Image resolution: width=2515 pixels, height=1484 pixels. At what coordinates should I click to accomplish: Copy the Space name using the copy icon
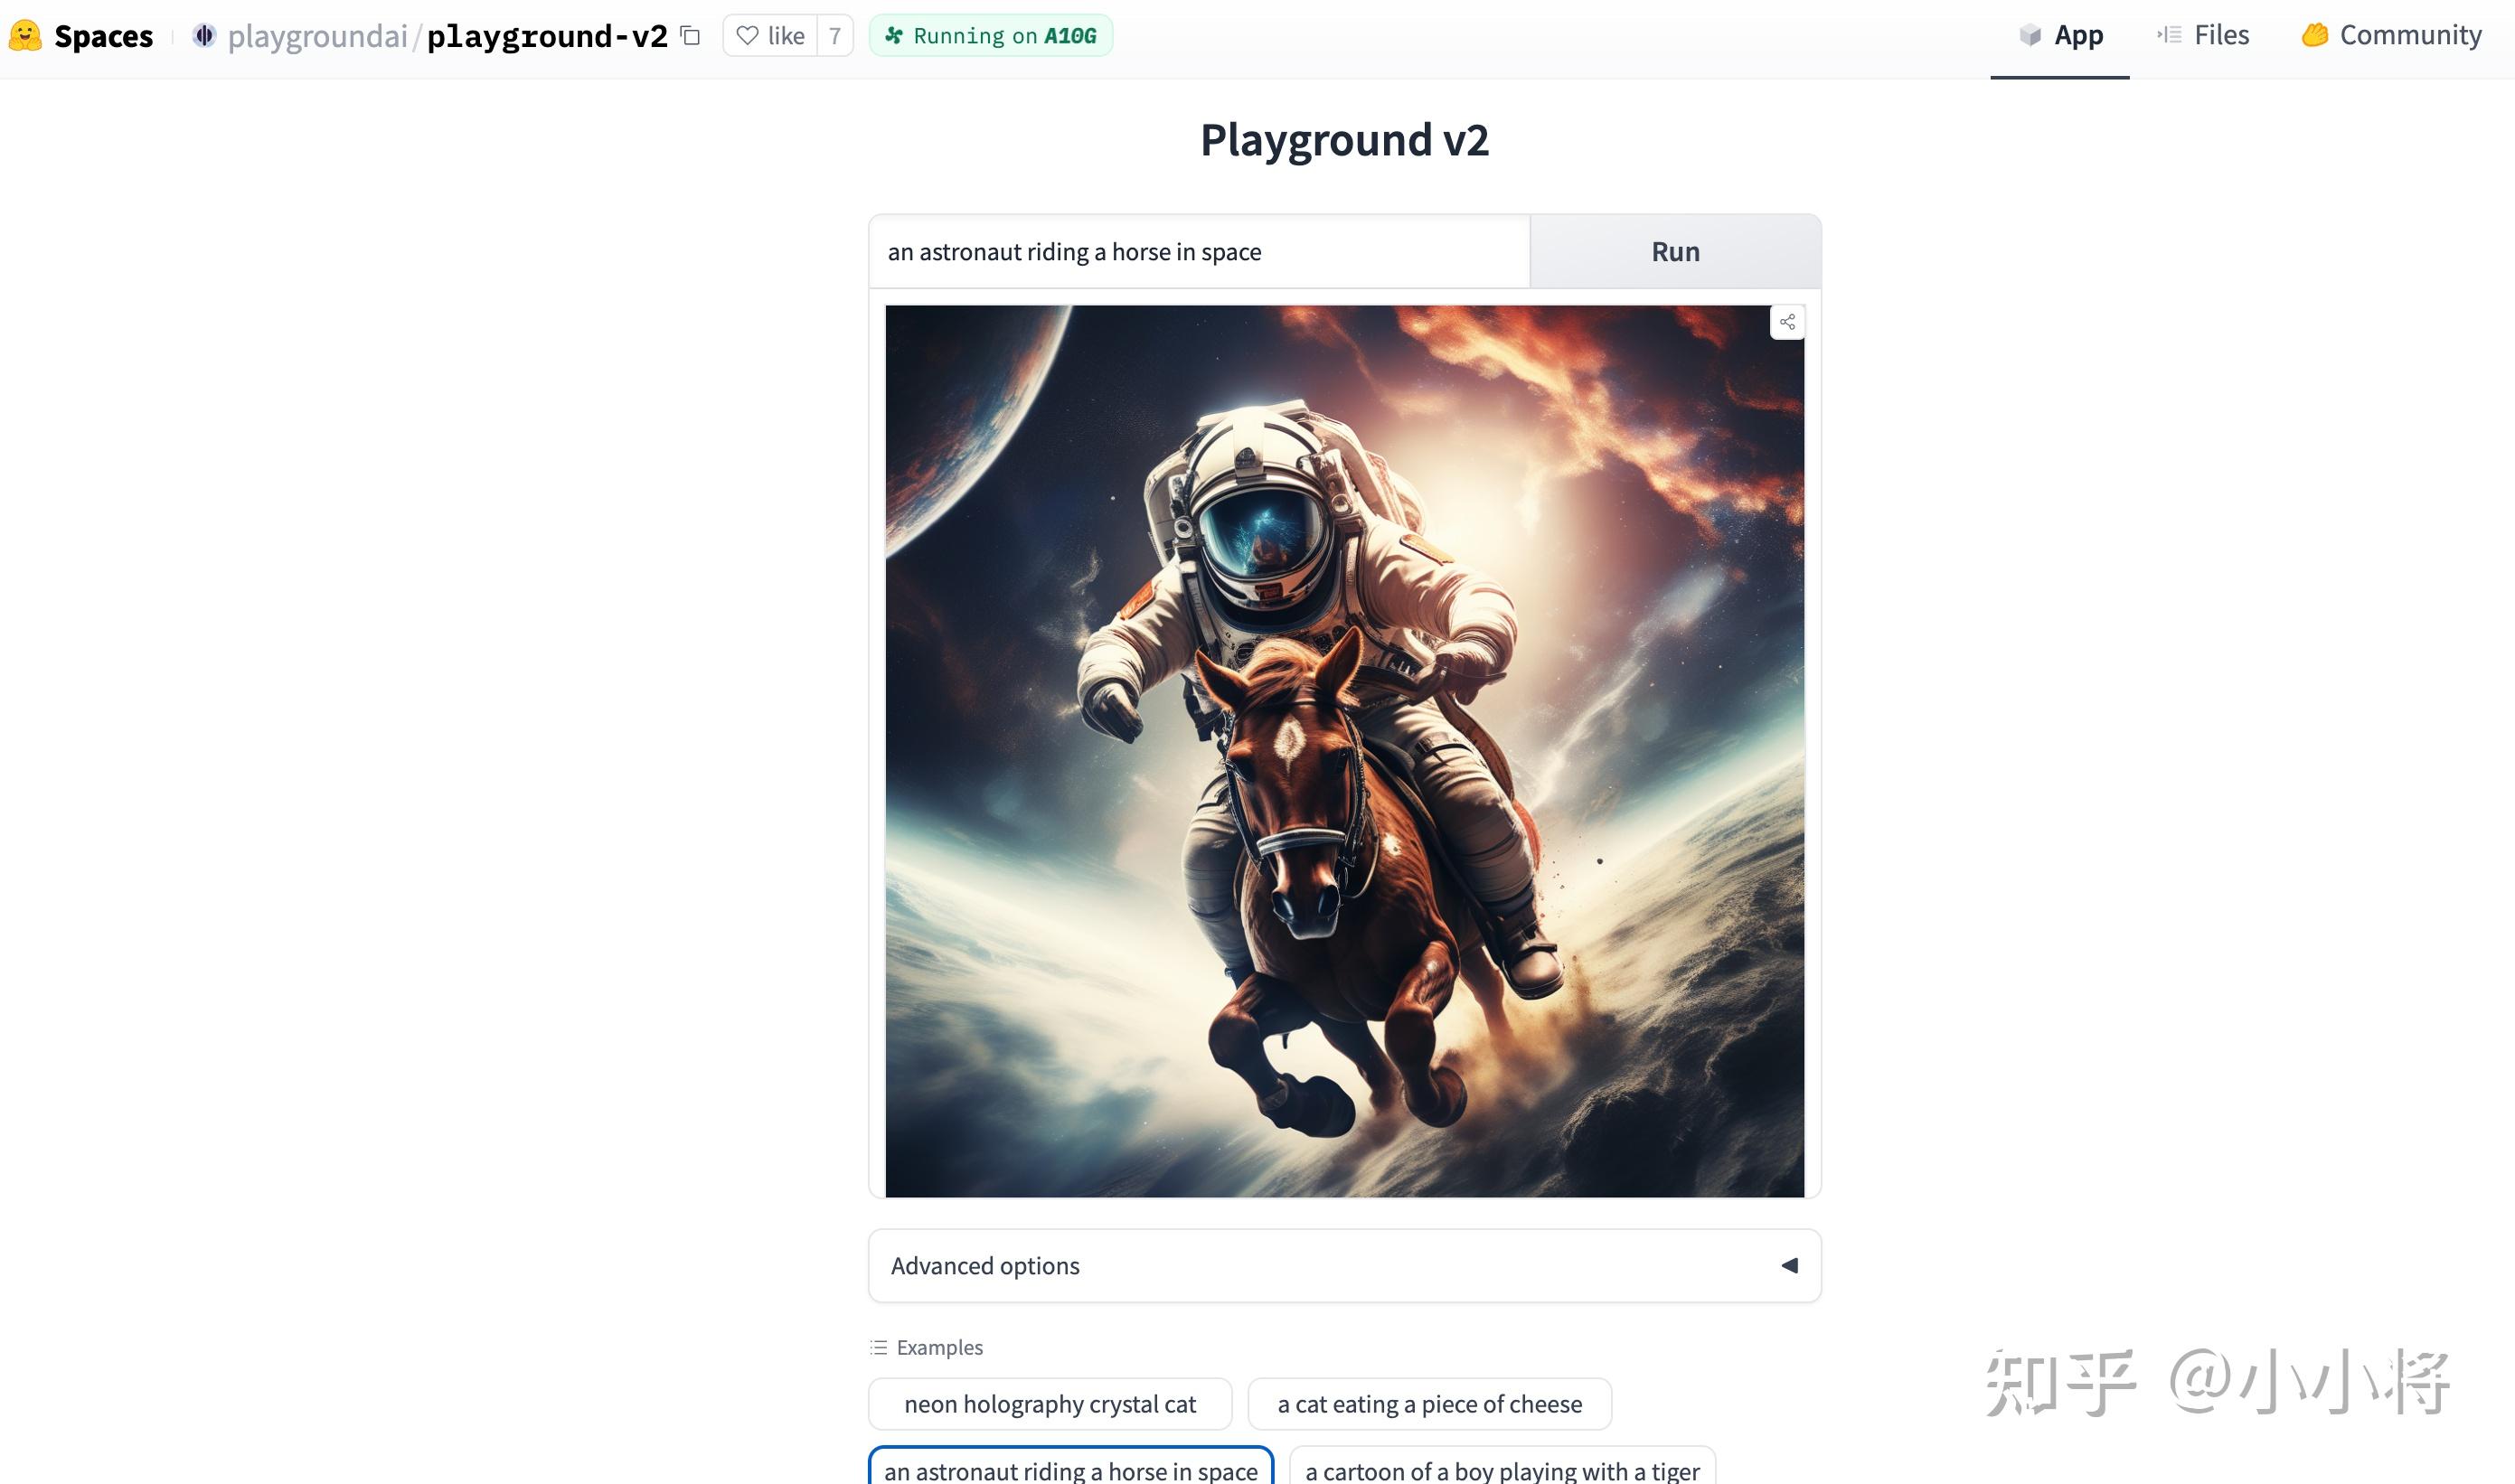coord(689,35)
